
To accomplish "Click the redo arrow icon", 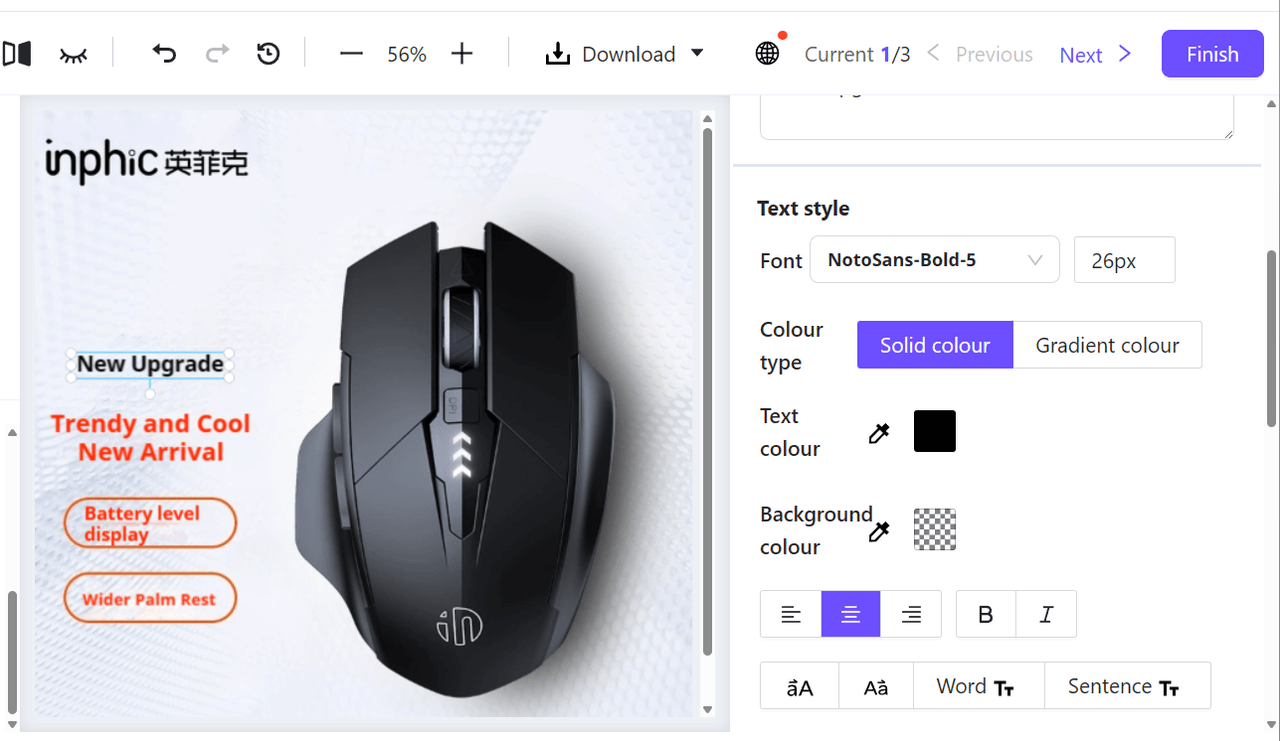I will 217,54.
